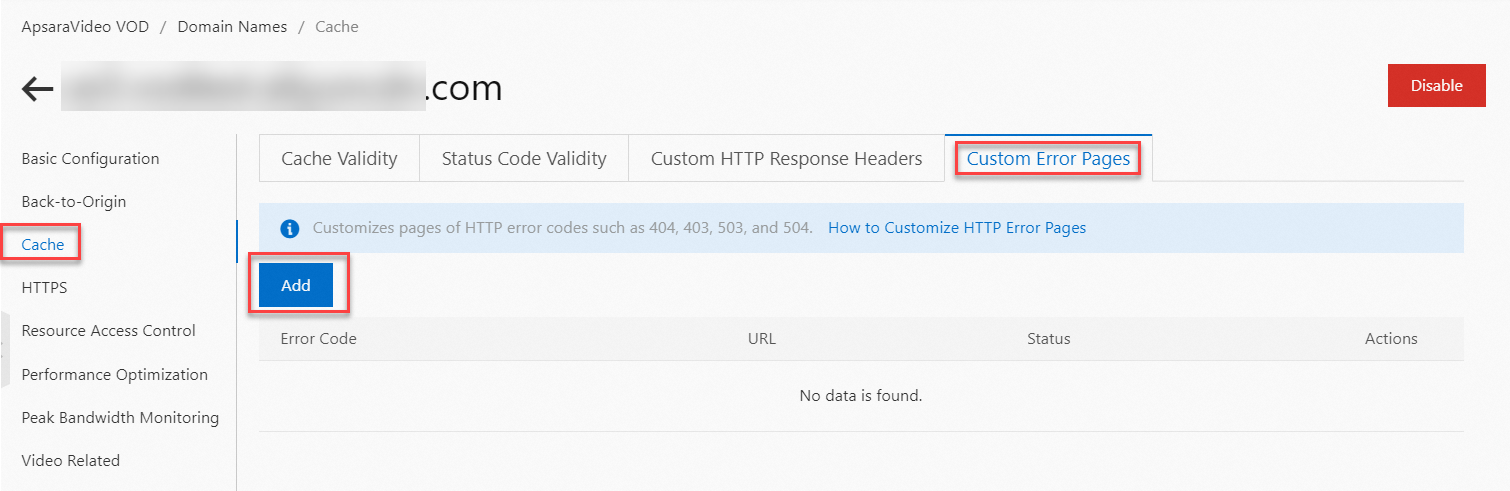Viewport: 1510px width, 491px height.
Task: Choose the Cache item in the sidebar
Action: [43, 245]
